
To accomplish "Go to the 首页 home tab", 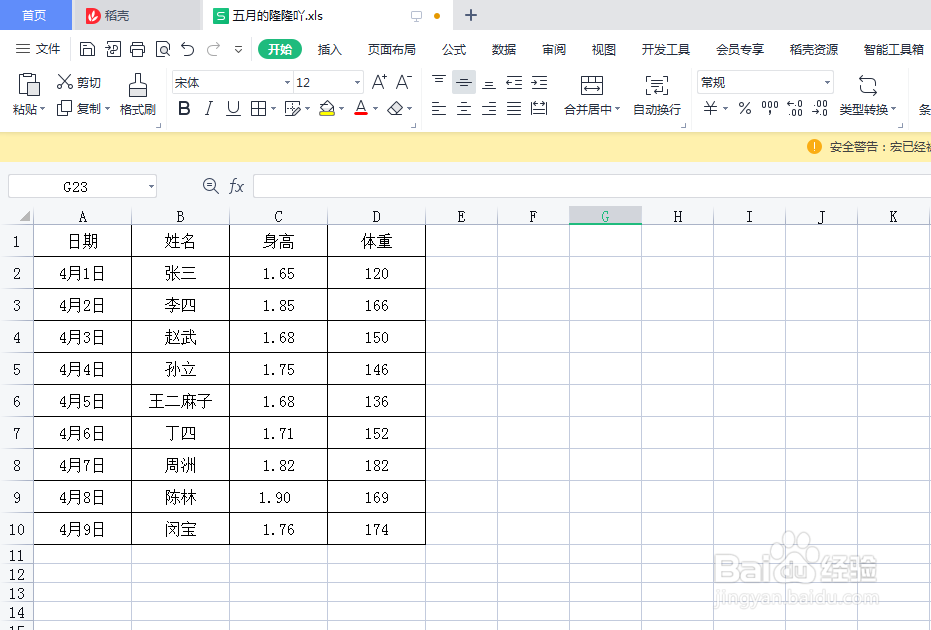I will pyautogui.click(x=34, y=15).
